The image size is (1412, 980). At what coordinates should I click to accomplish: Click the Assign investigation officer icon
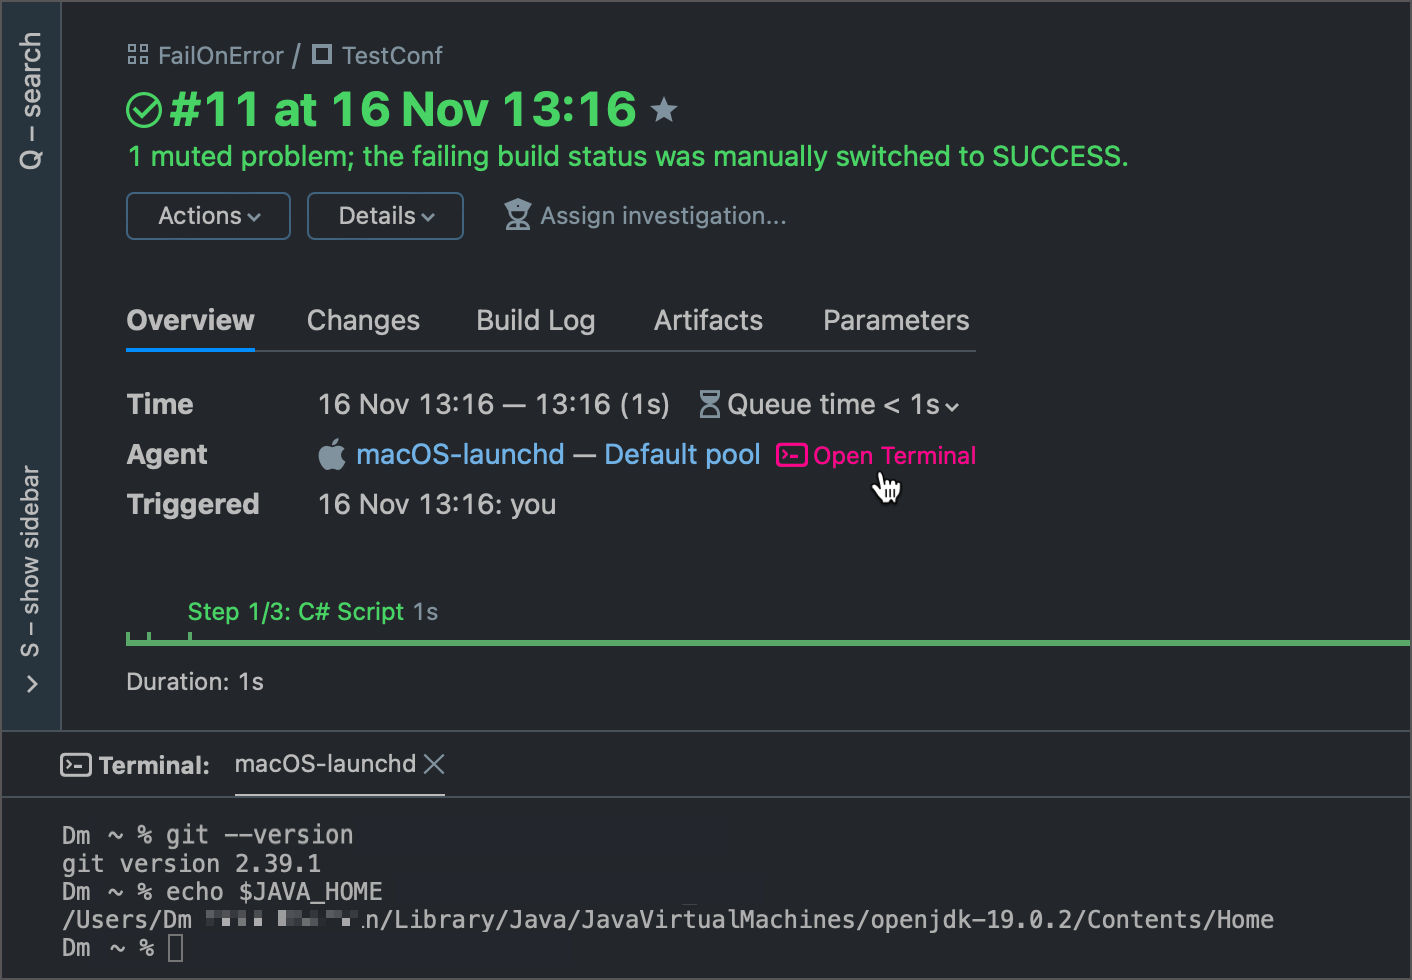518,214
